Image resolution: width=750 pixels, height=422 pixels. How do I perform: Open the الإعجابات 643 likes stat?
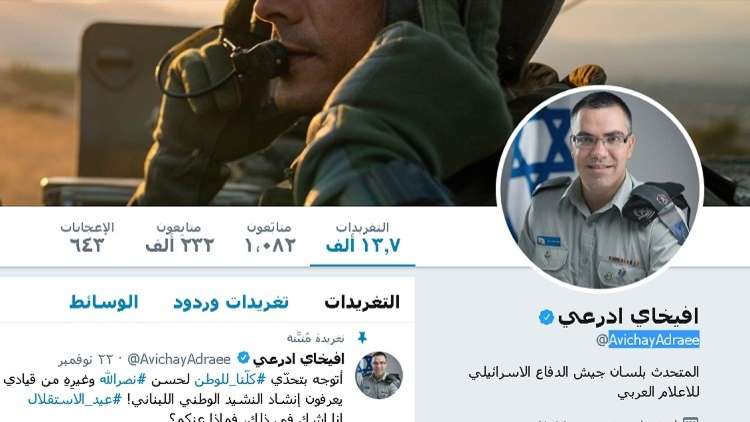[87, 238]
